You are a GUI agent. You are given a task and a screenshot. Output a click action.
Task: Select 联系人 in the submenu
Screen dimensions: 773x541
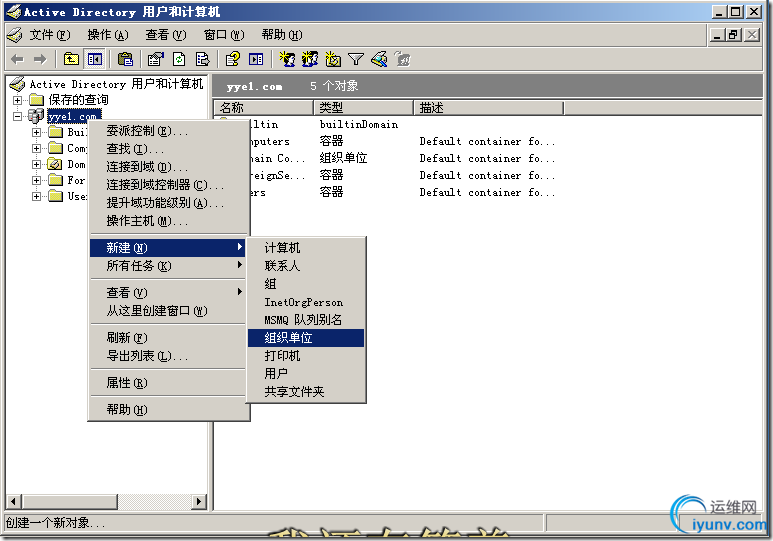pos(306,266)
